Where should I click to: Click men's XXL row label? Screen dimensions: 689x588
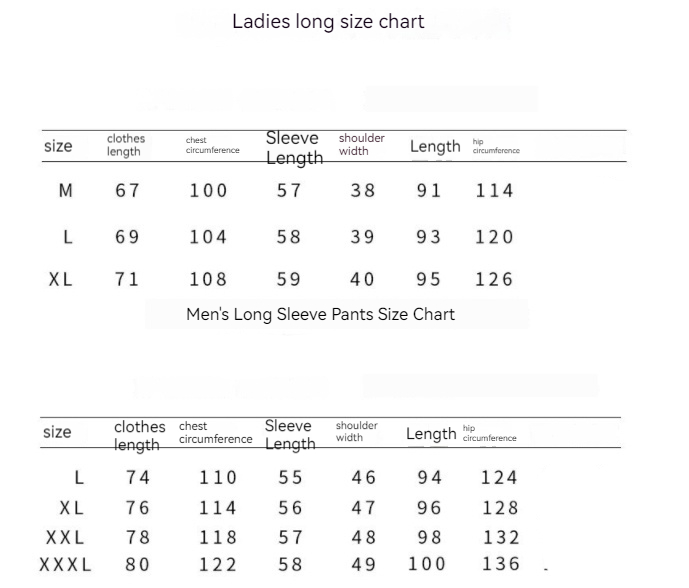(x=66, y=537)
